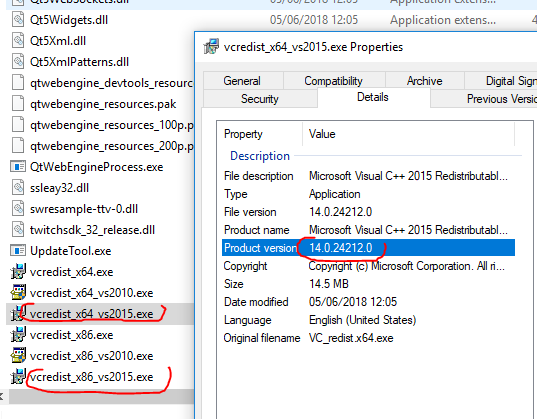Open the Digital Signatures tab
The height and width of the screenshot is (420, 537).
(501, 81)
